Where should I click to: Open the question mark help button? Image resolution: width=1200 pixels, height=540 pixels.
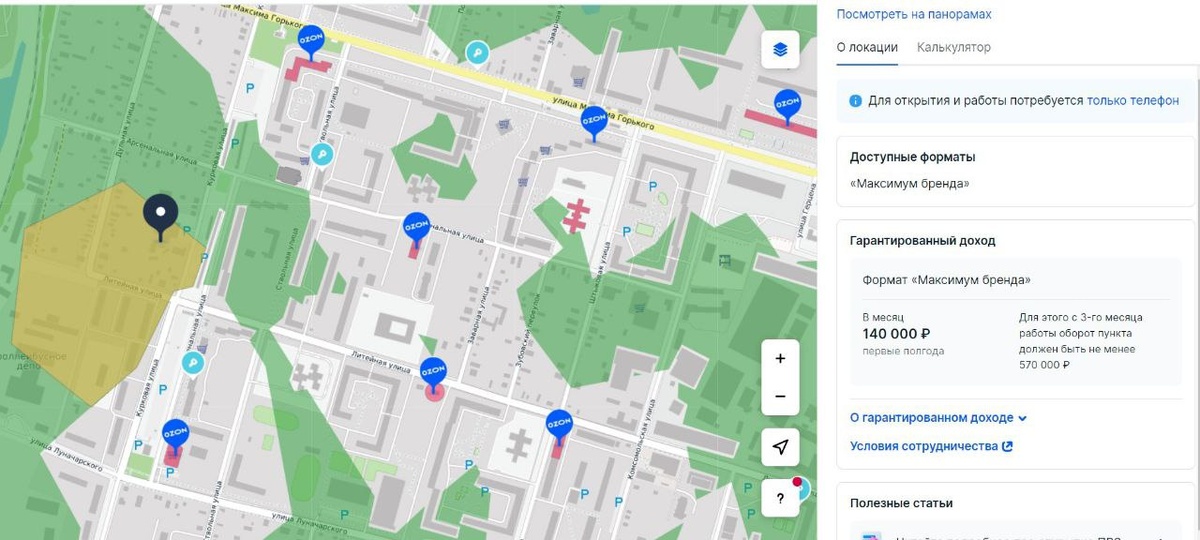tap(780, 497)
